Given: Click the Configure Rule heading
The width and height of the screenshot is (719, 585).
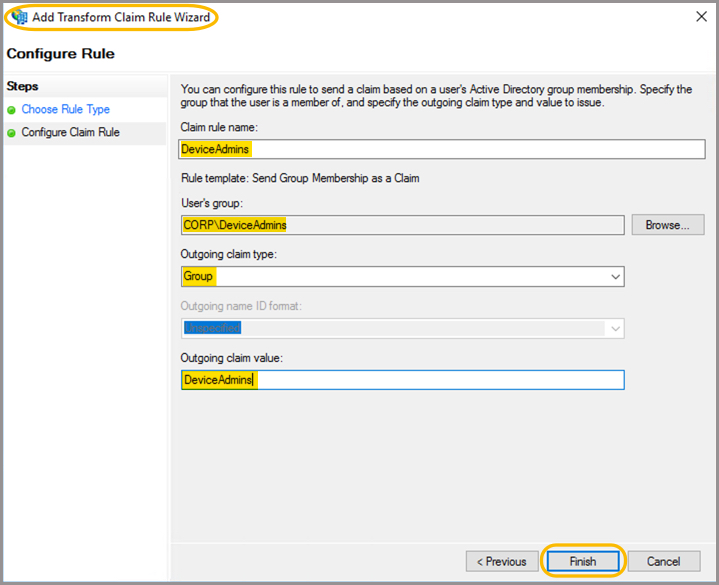Looking at the screenshot, I should pyautogui.click(x=60, y=54).
